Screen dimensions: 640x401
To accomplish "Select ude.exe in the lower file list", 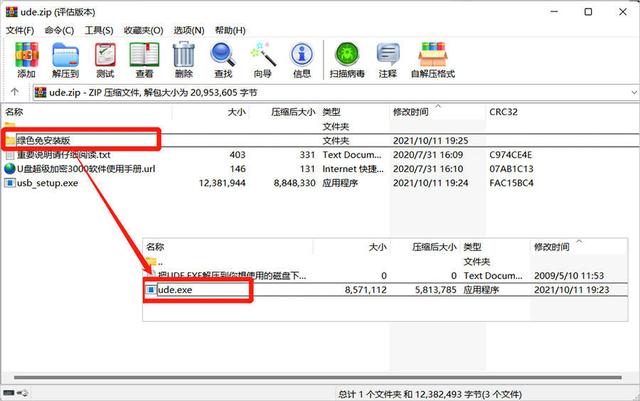I will 175,290.
